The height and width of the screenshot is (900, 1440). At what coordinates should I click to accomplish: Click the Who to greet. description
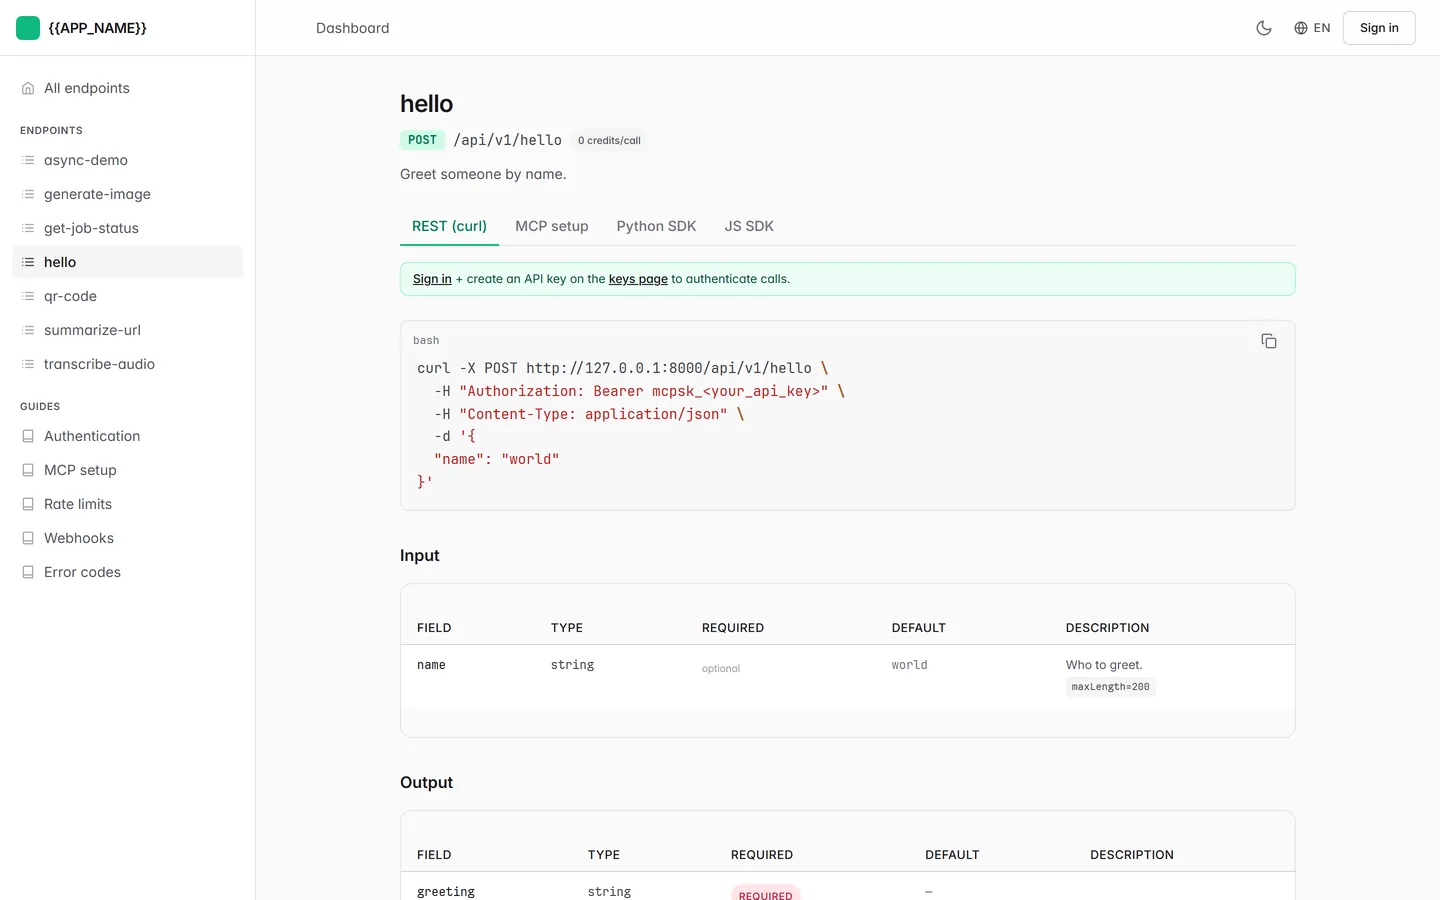point(1104,665)
